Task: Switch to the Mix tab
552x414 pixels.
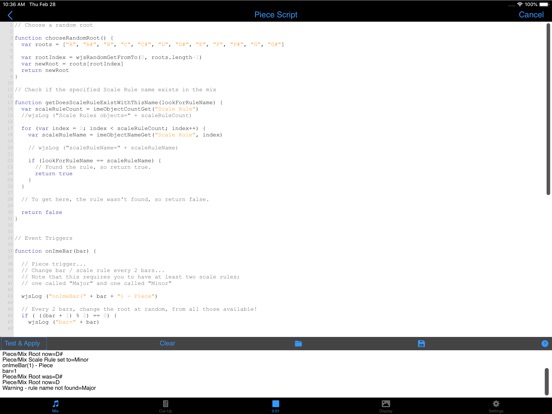Action: pos(55,406)
